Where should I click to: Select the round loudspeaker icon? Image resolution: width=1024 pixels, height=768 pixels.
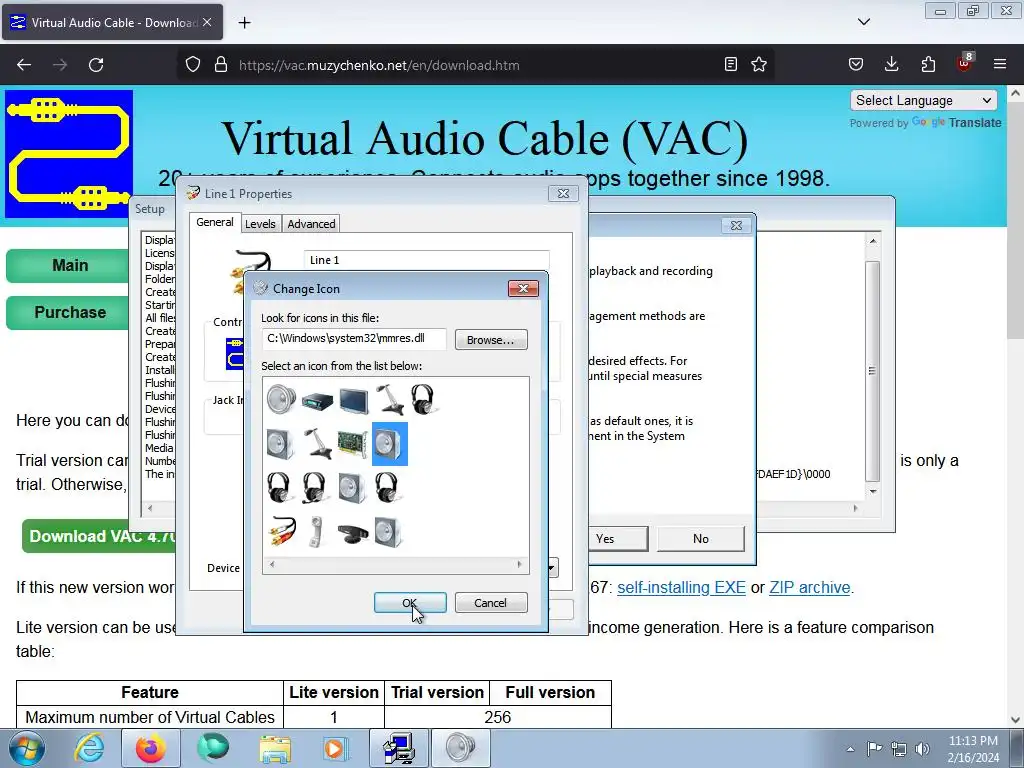tap(281, 399)
